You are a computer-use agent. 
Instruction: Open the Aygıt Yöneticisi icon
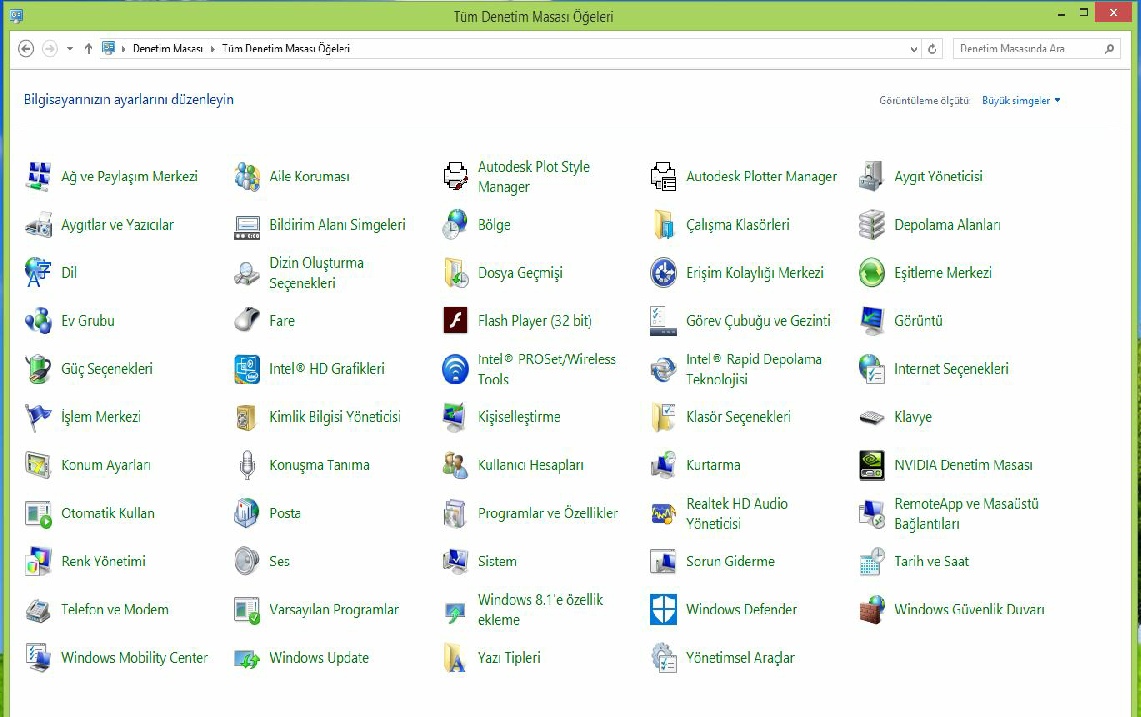[x=872, y=176]
